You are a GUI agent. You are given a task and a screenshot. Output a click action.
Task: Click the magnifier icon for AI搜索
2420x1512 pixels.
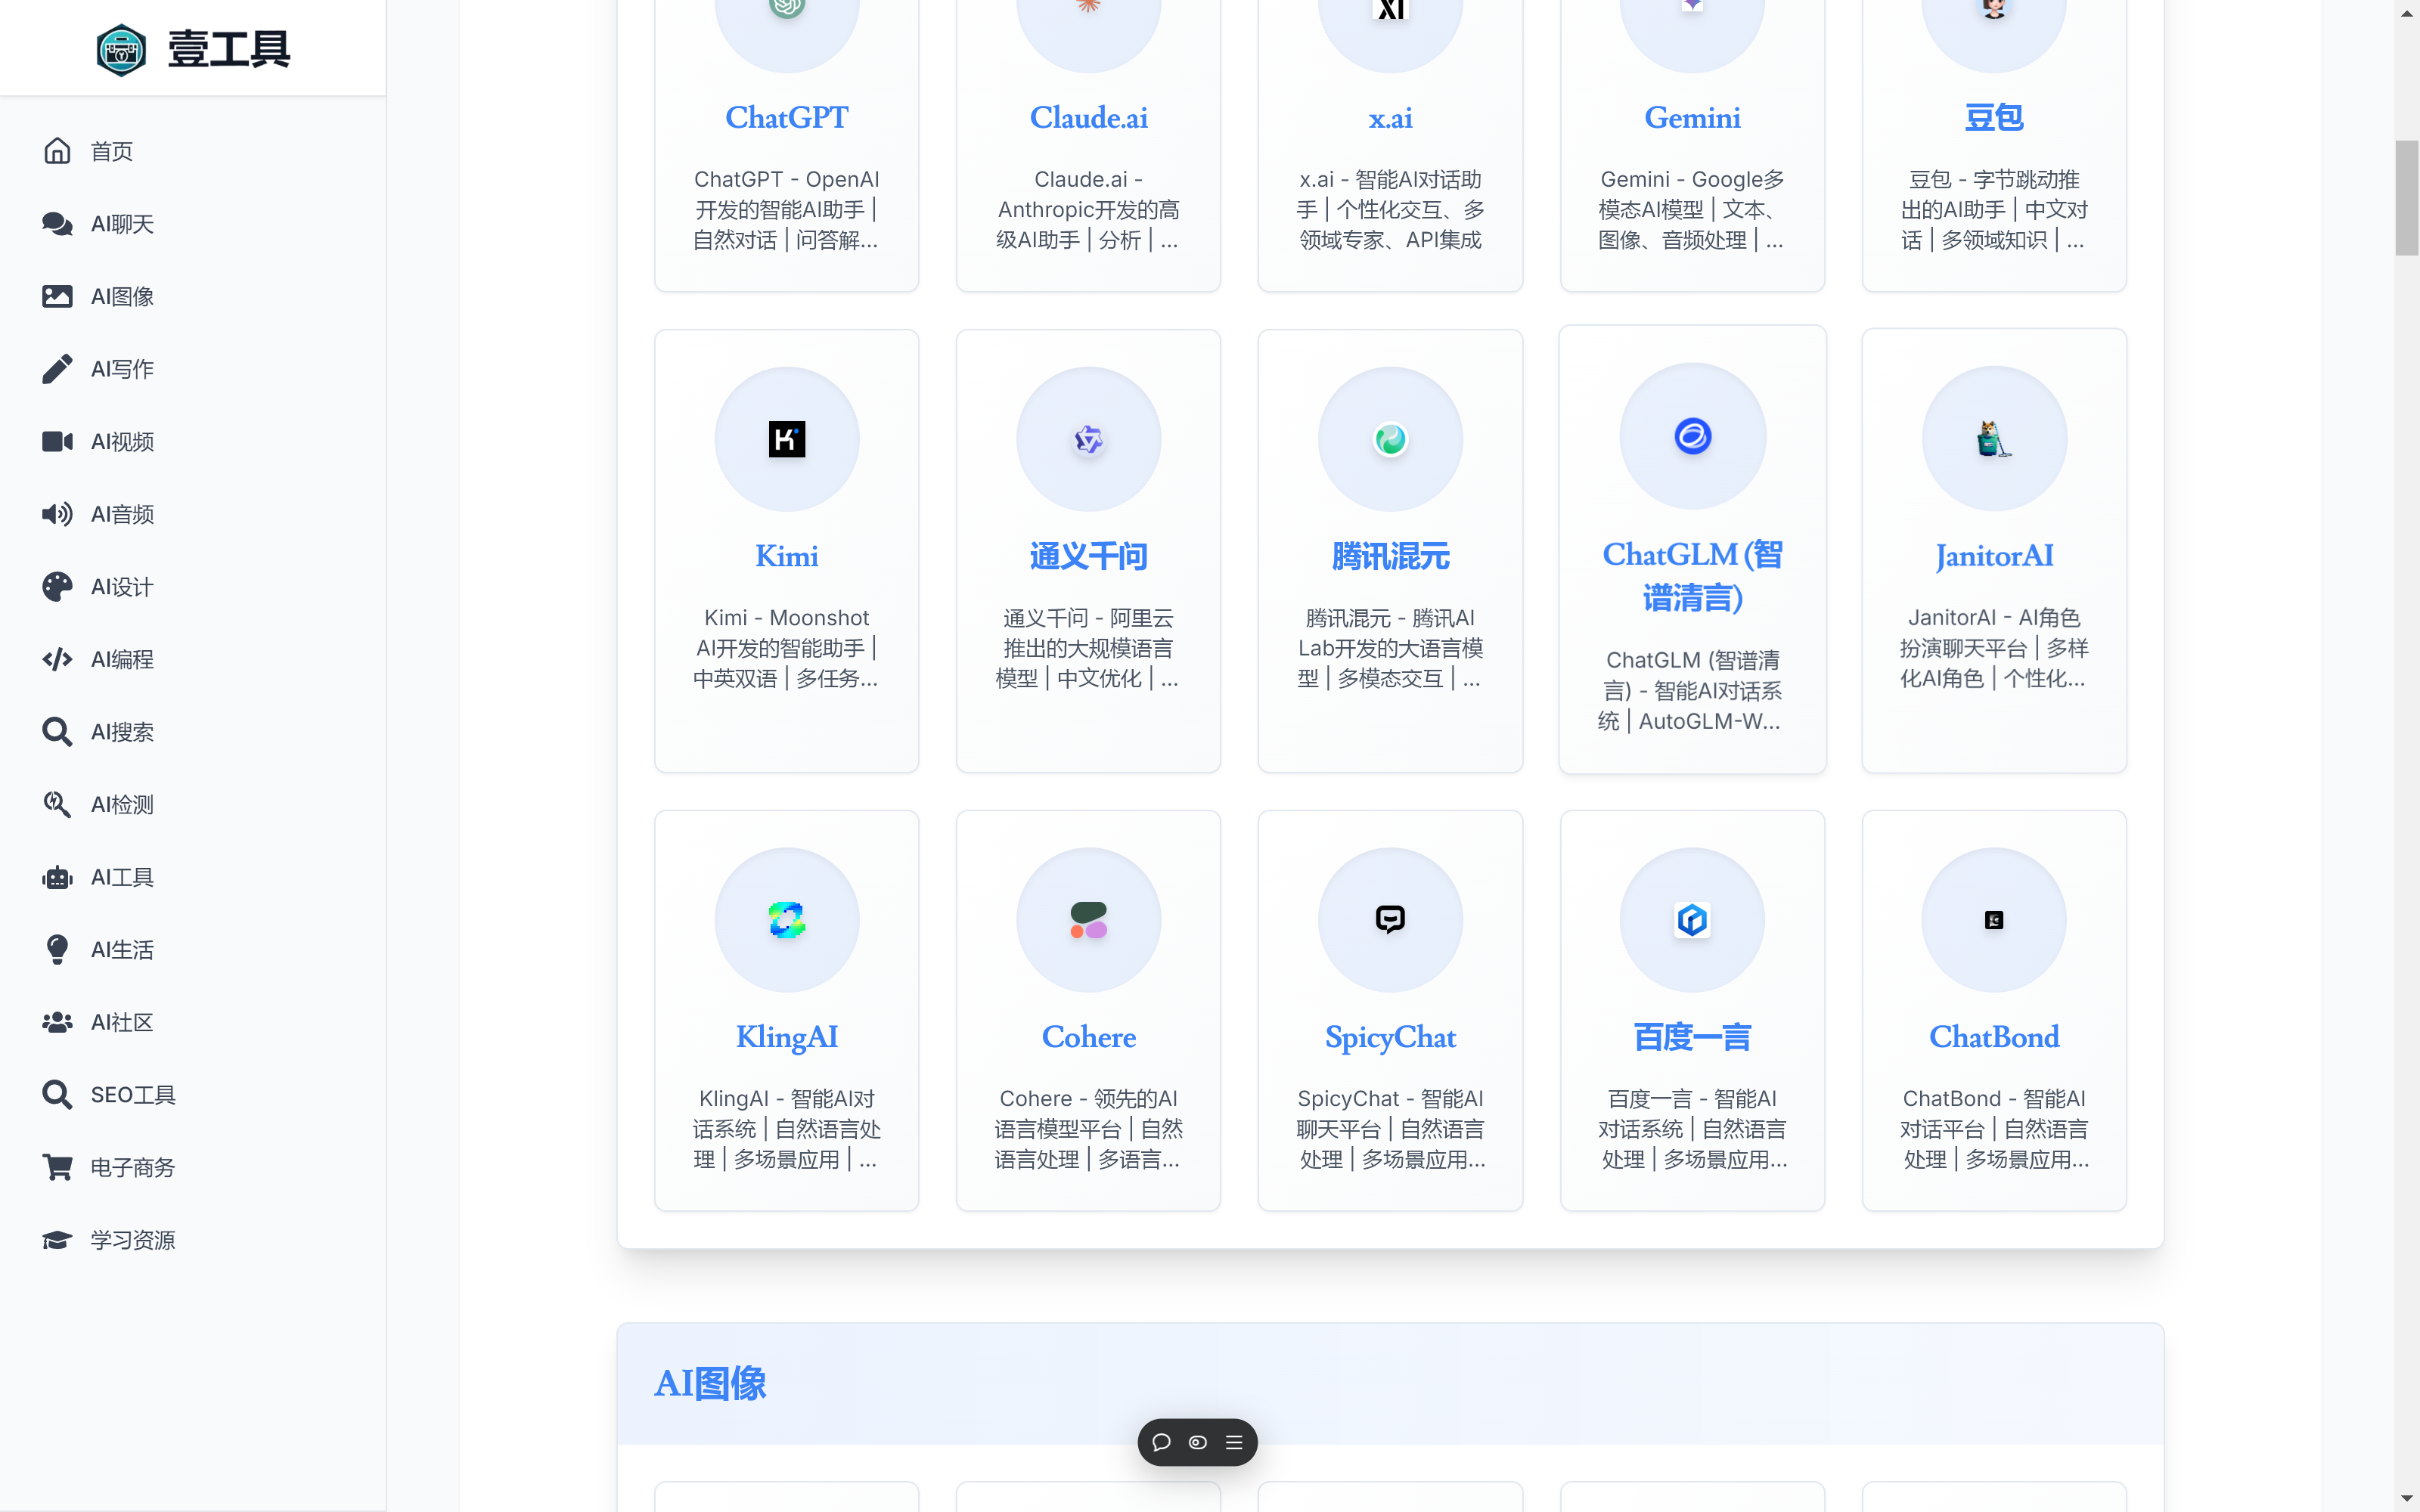(57, 732)
